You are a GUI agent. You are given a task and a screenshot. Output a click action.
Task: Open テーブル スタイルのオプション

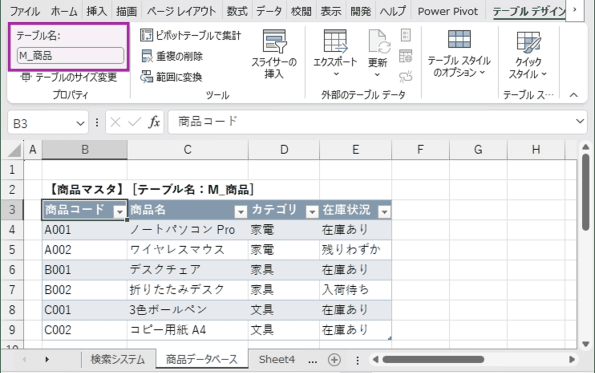point(459,54)
